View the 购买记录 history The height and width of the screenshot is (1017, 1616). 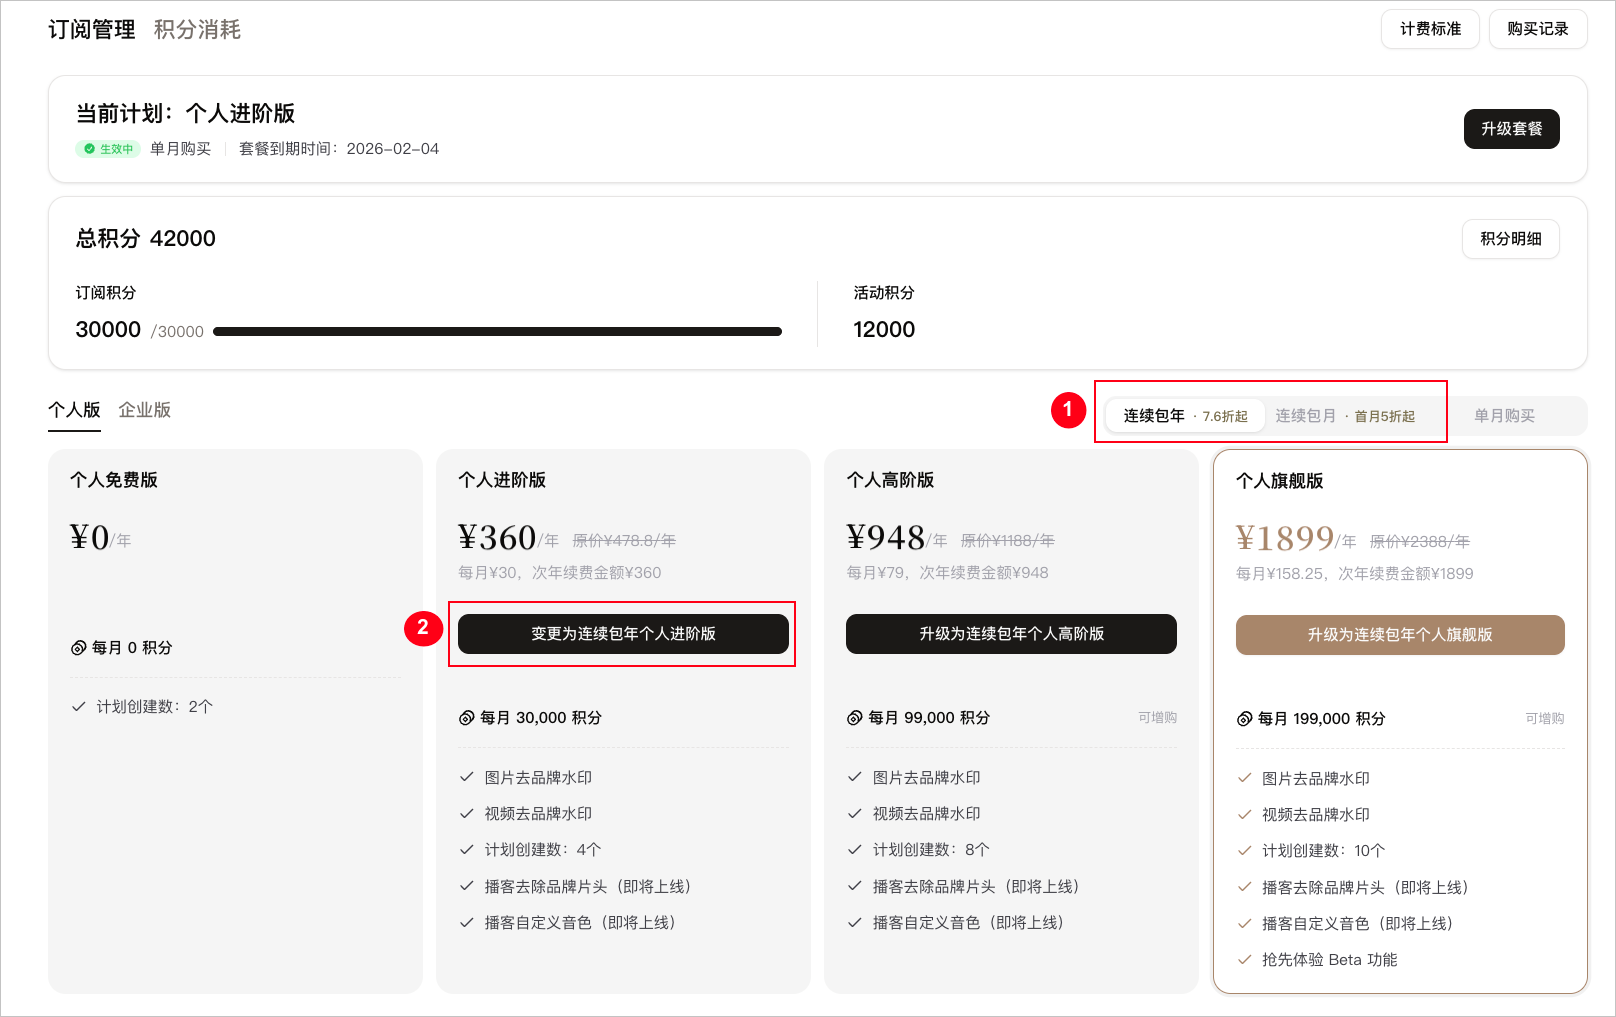1538,29
